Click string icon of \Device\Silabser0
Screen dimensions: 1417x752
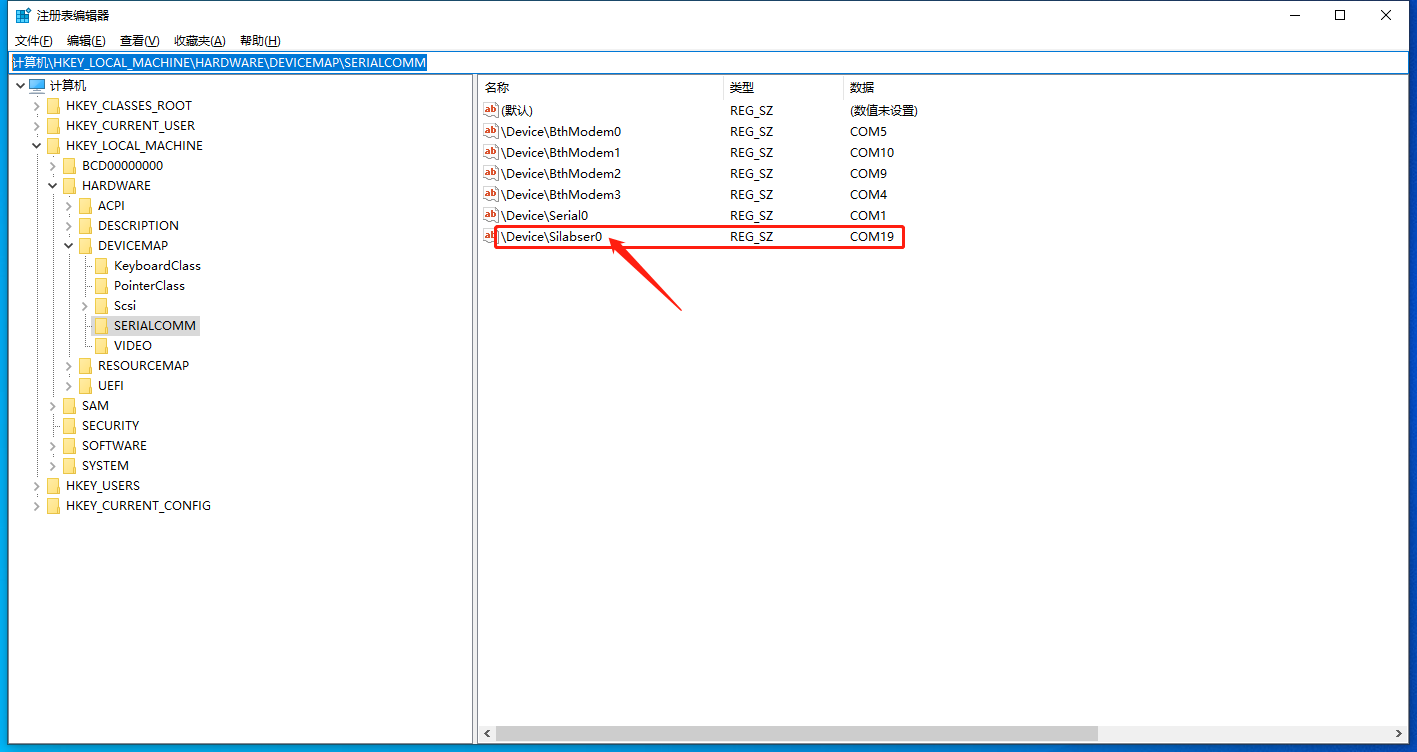coord(491,236)
